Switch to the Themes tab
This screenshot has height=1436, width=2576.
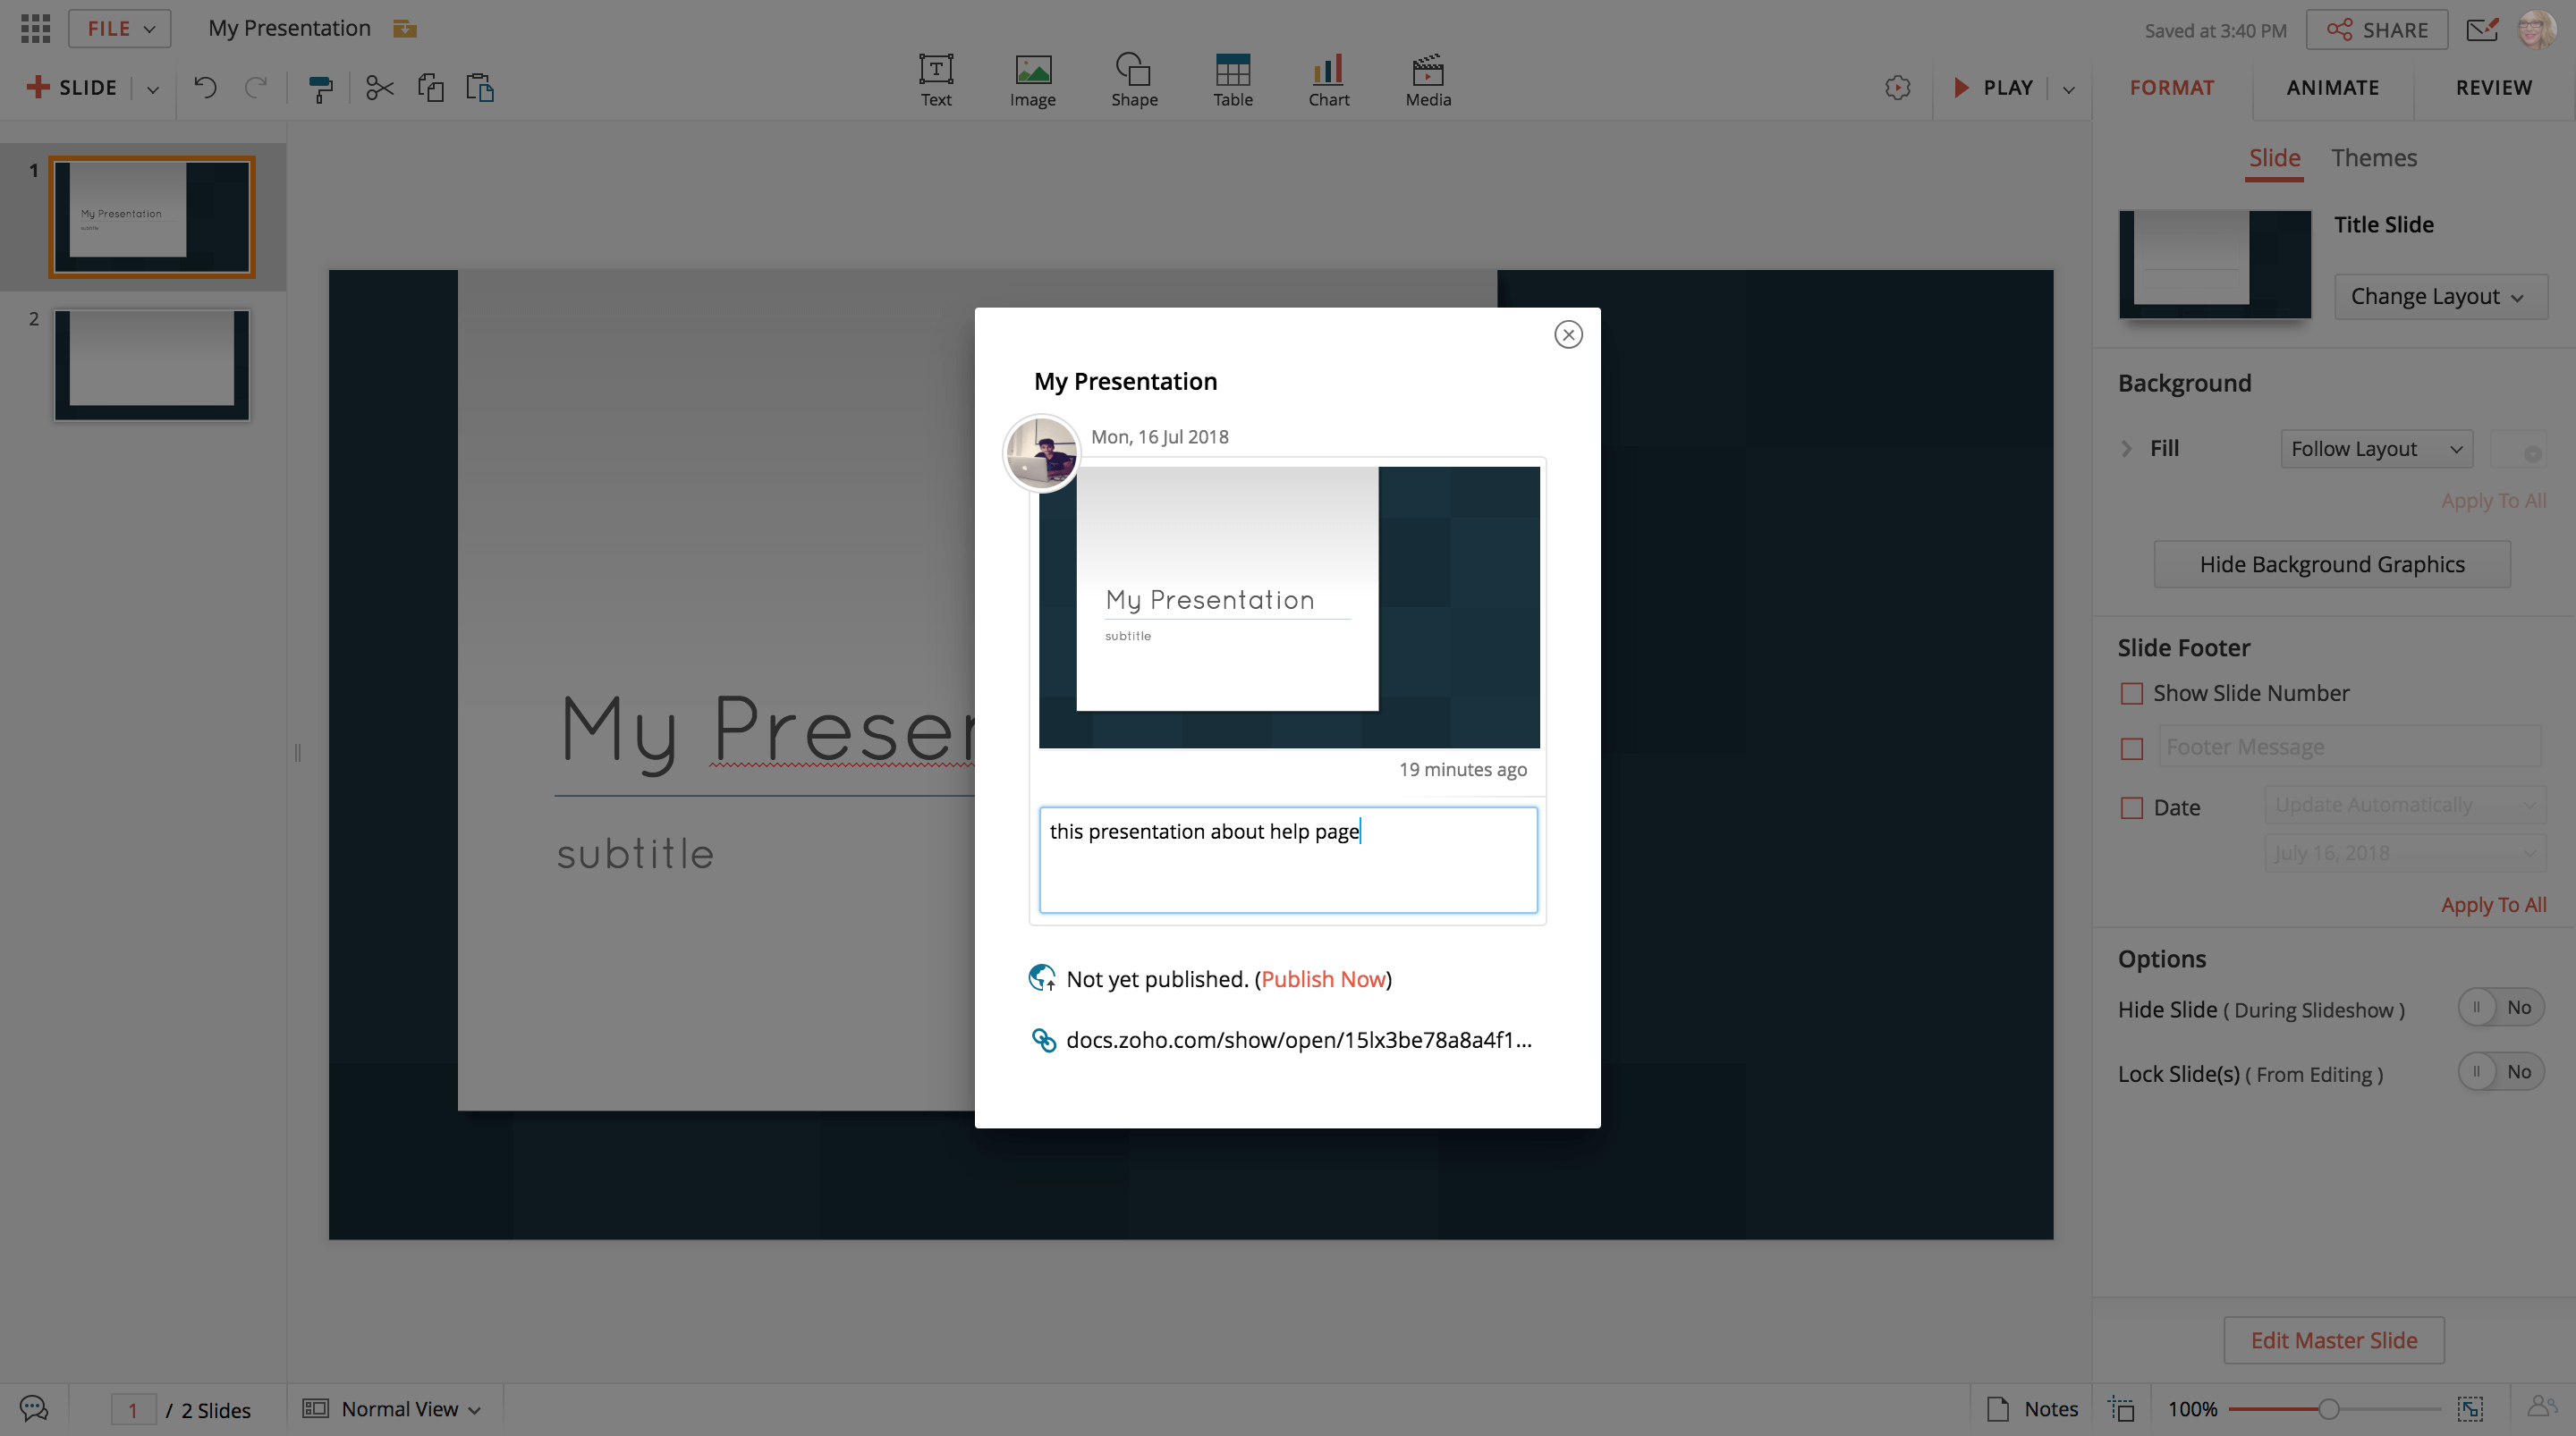(x=2373, y=158)
